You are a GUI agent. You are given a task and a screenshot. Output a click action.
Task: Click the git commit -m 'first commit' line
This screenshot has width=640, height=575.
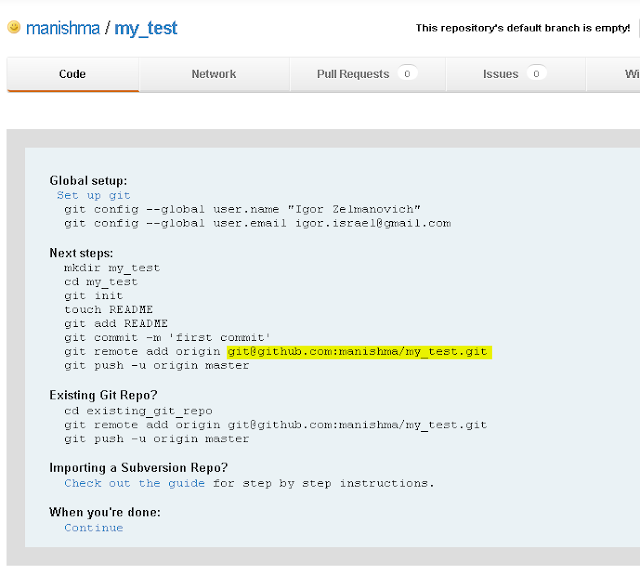point(167,337)
